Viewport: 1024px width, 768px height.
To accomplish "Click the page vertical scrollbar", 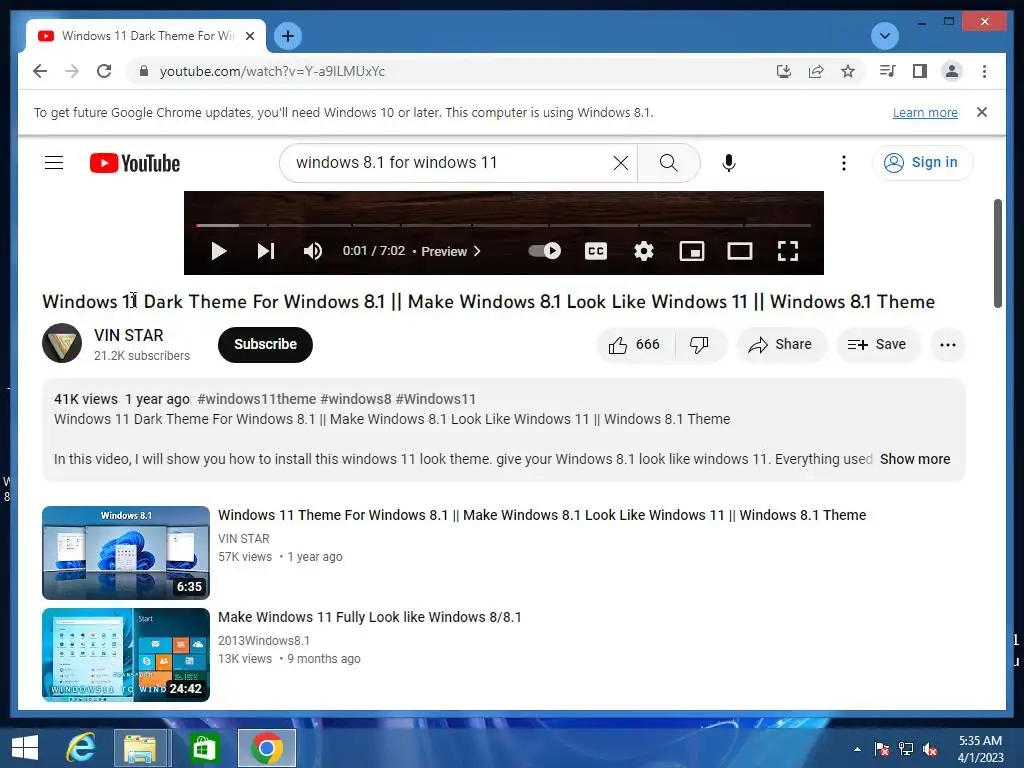I will tap(997, 253).
